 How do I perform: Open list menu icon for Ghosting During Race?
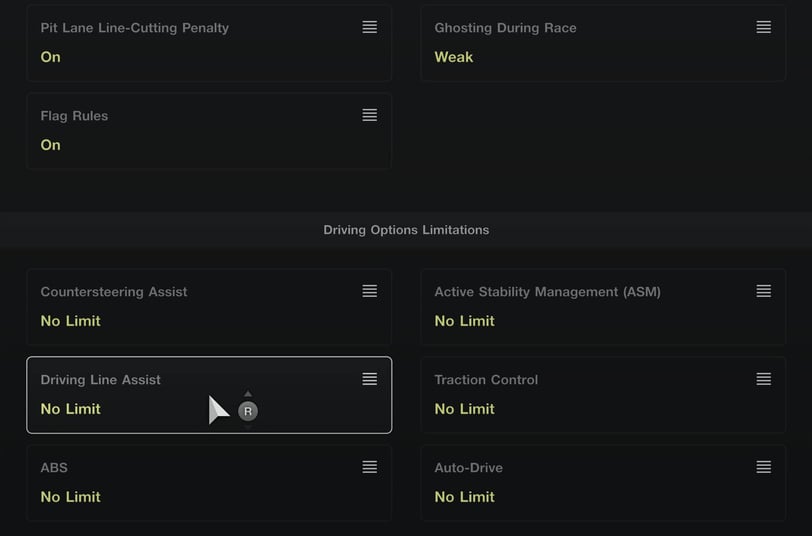point(763,27)
